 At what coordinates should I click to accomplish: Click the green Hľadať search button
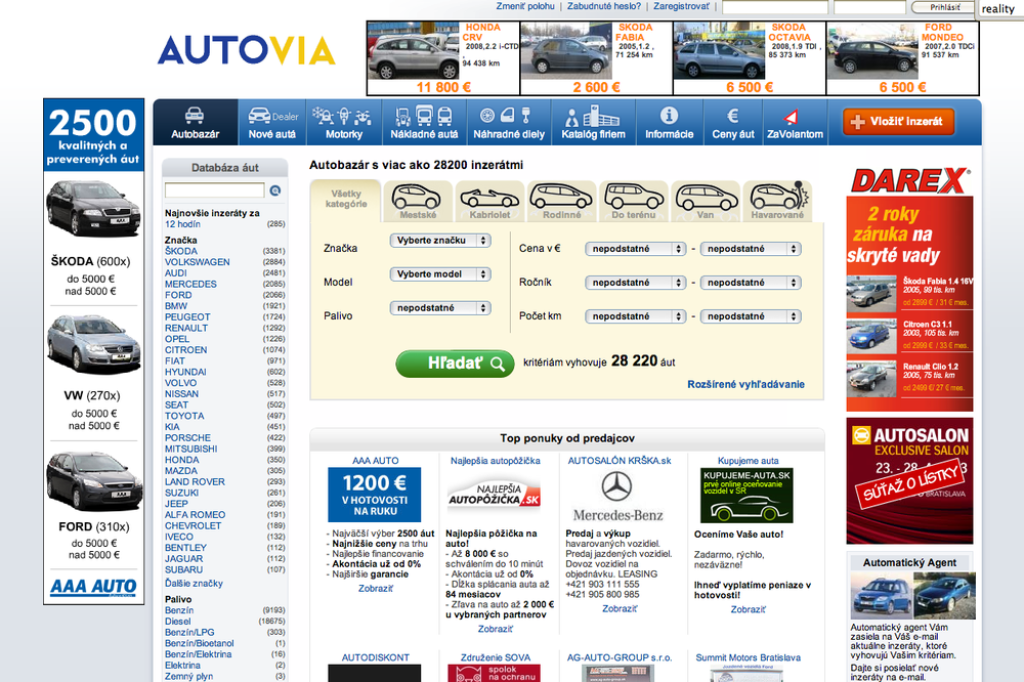click(455, 363)
